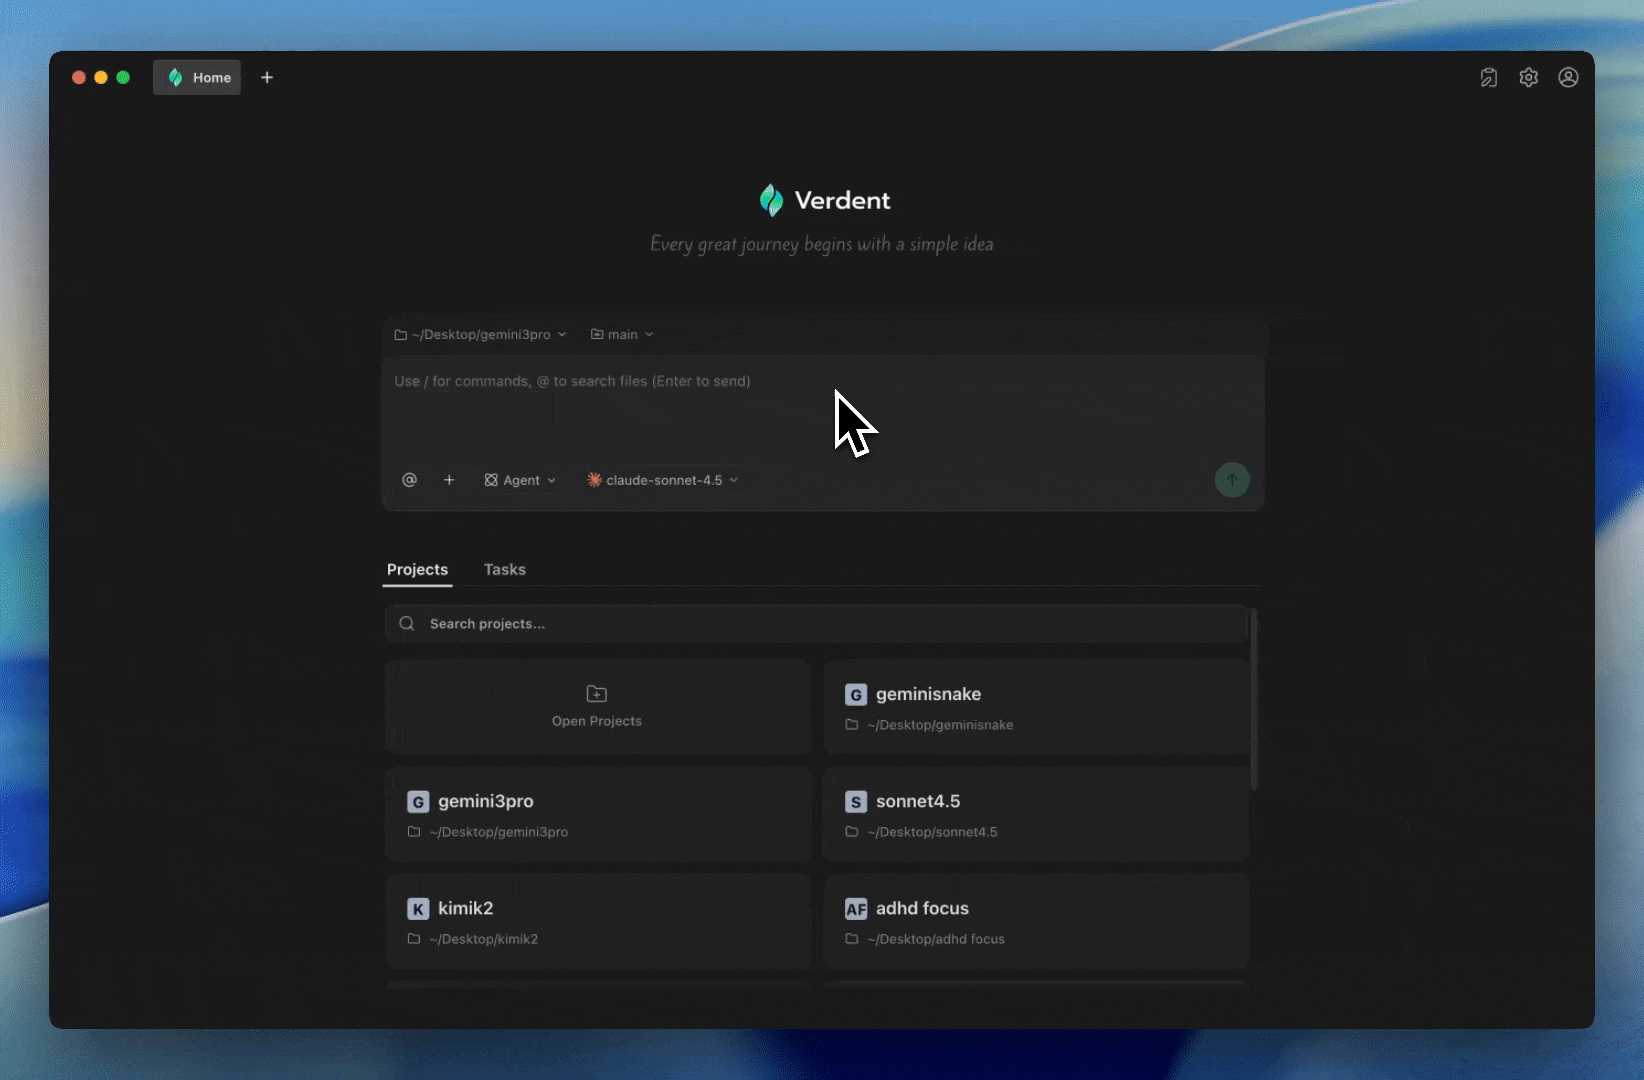
Task: Click the path text "~/Desktop/sonnet4.5"
Action: [932, 832]
